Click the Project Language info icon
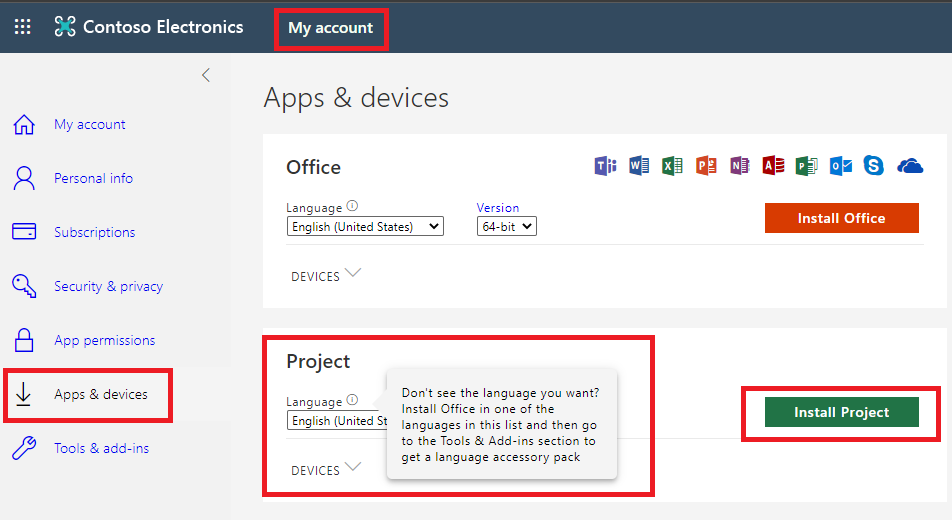This screenshot has height=520, width=952. [x=352, y=400]
